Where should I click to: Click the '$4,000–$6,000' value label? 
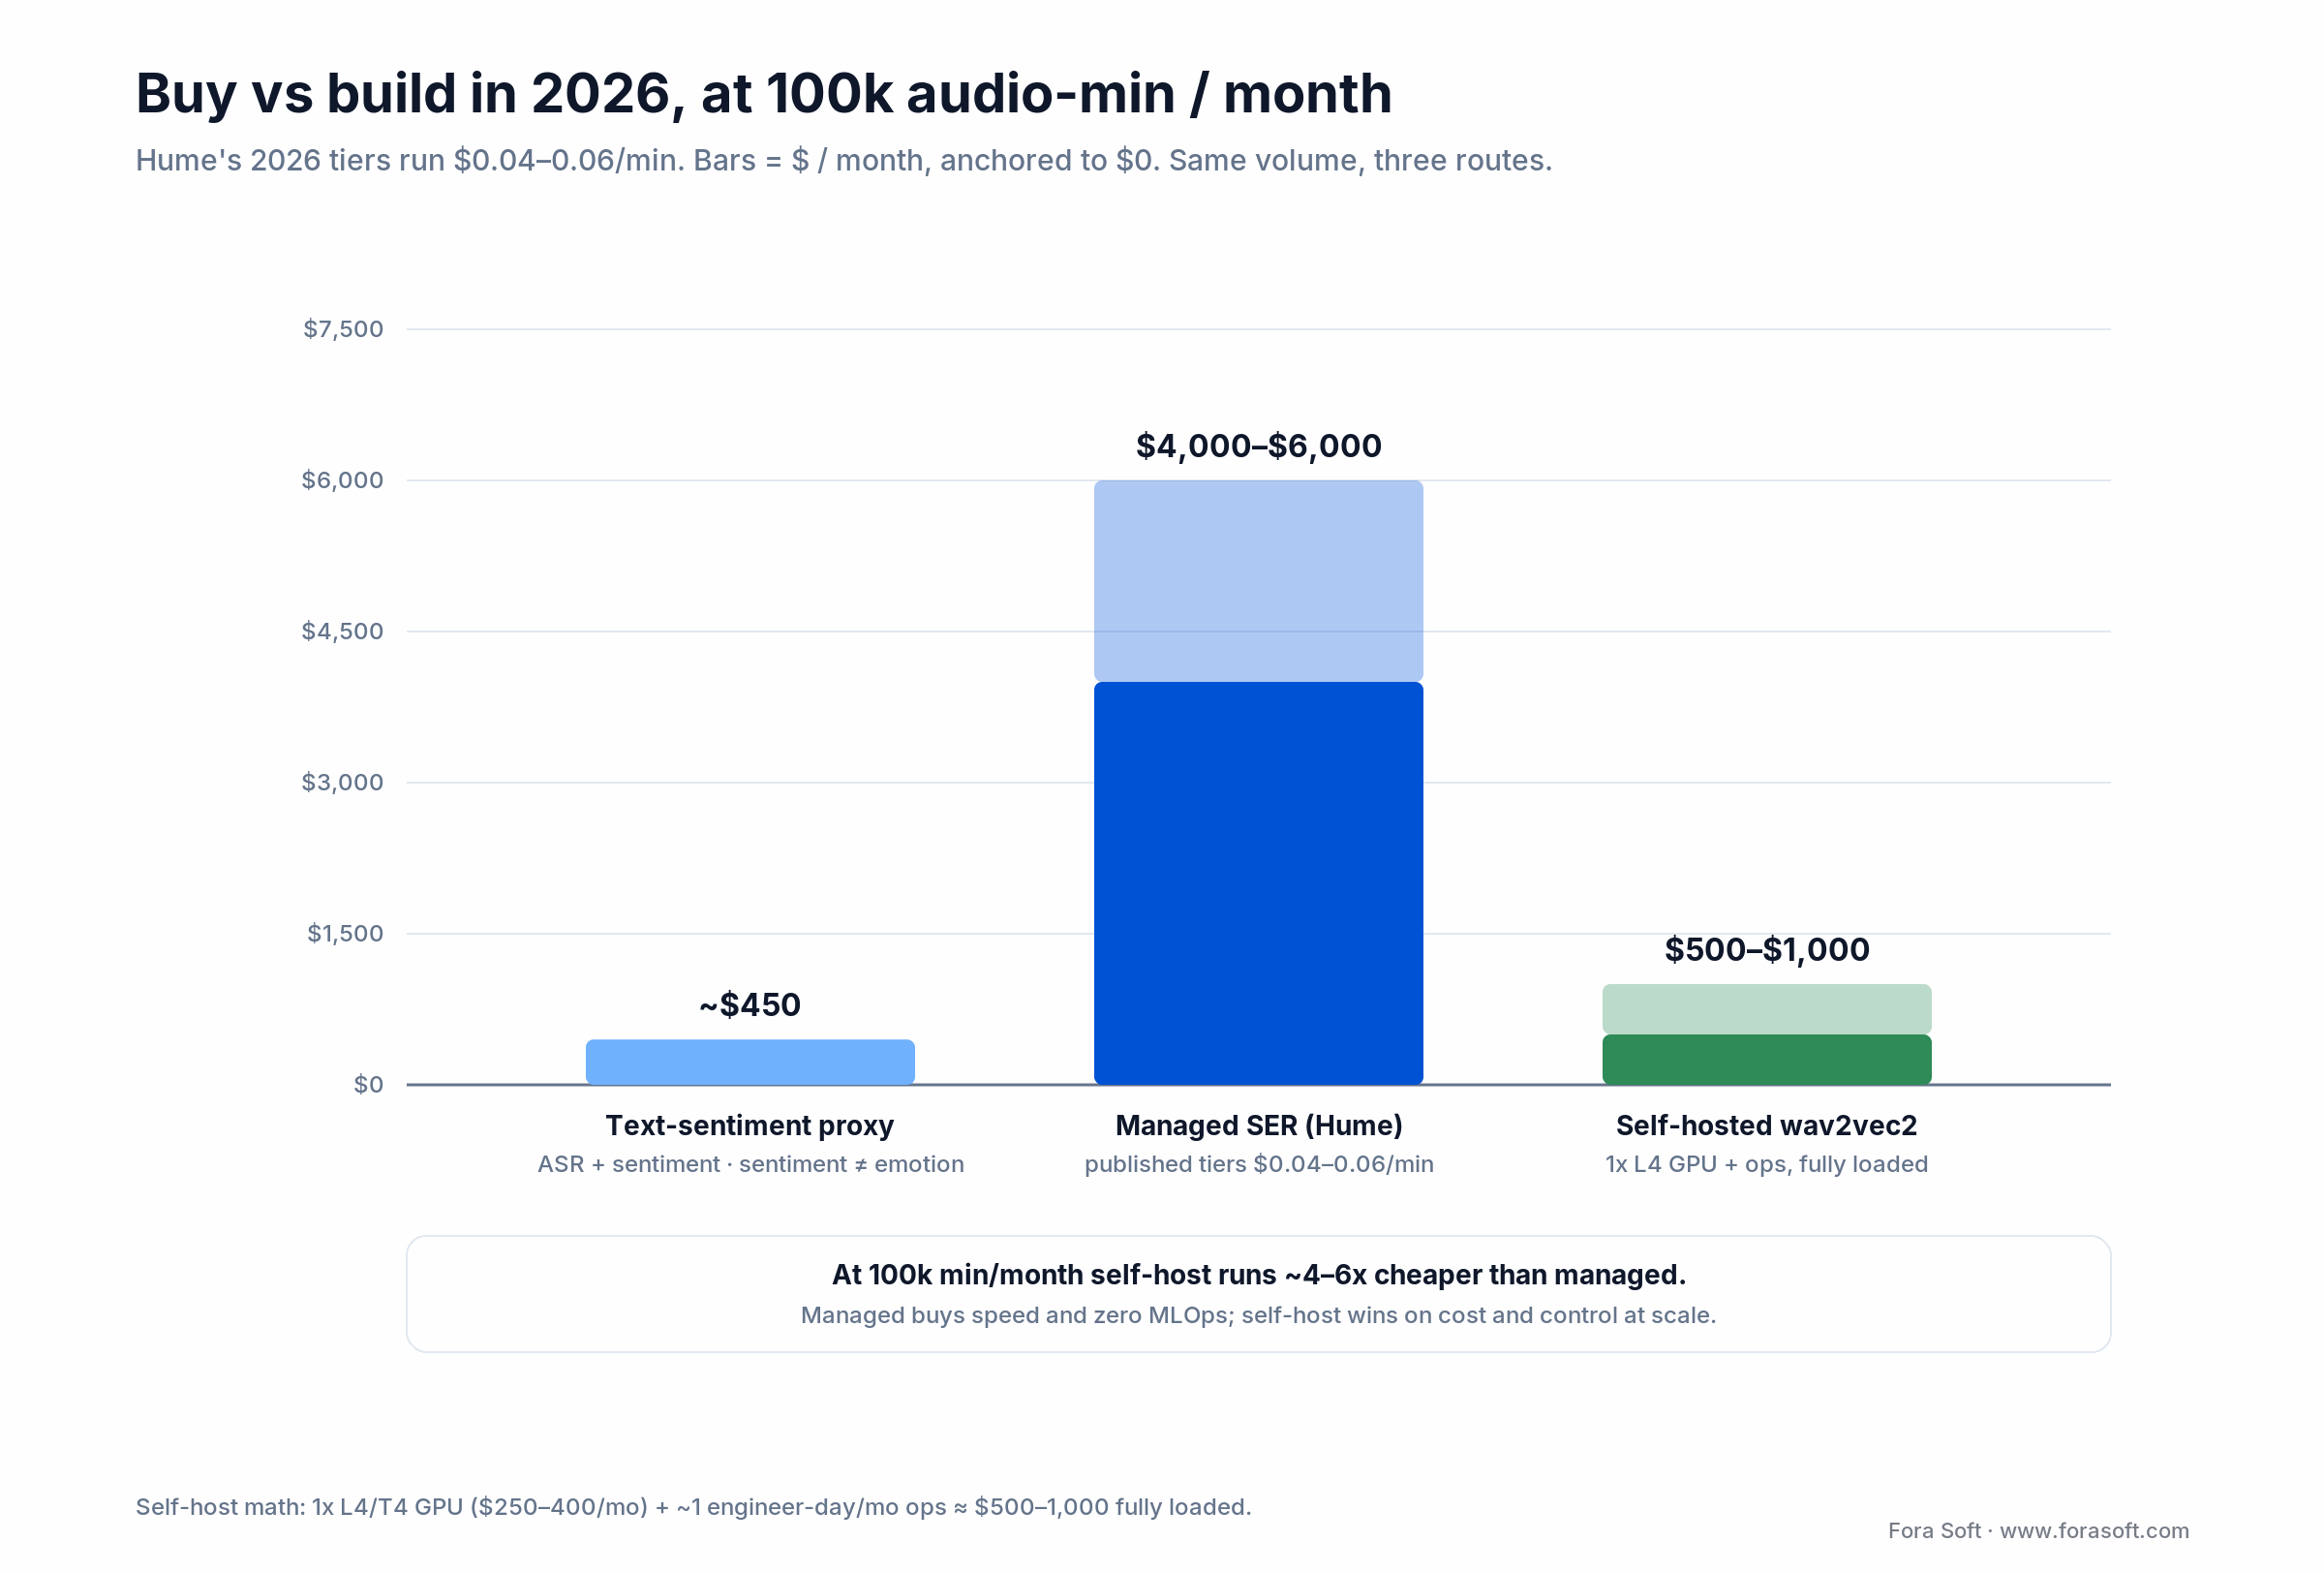click(x=1258, y=446)
